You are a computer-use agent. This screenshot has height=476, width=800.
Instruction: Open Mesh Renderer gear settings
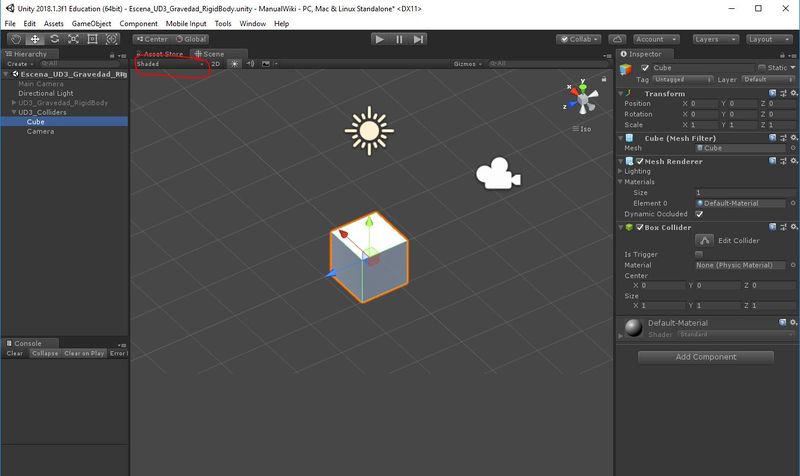(794, 161)
